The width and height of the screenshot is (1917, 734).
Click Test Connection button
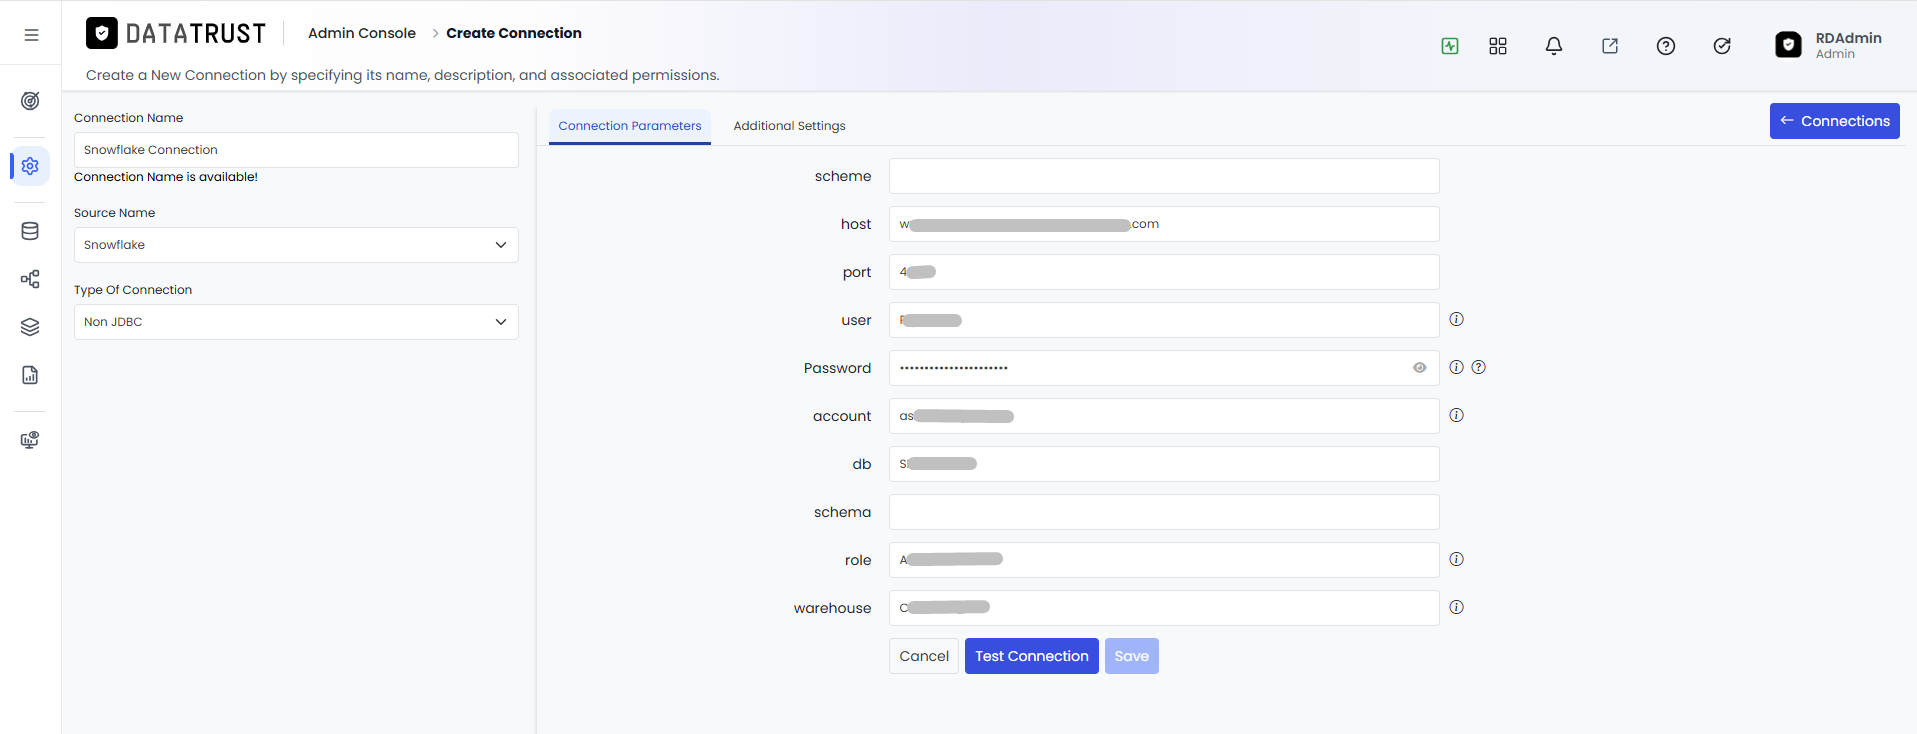click(x=1032, y=656)
